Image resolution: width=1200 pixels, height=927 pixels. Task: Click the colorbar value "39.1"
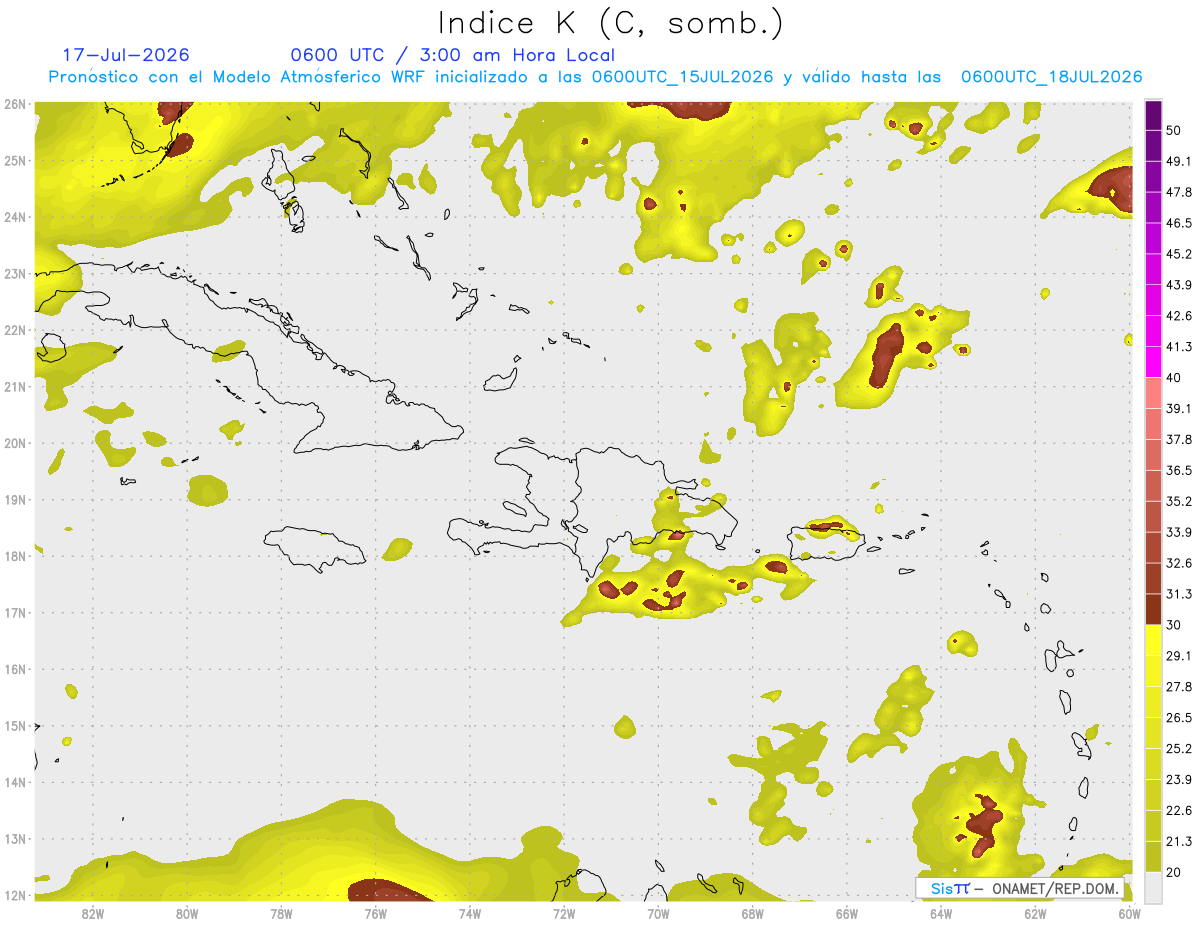pos(1179,408)
